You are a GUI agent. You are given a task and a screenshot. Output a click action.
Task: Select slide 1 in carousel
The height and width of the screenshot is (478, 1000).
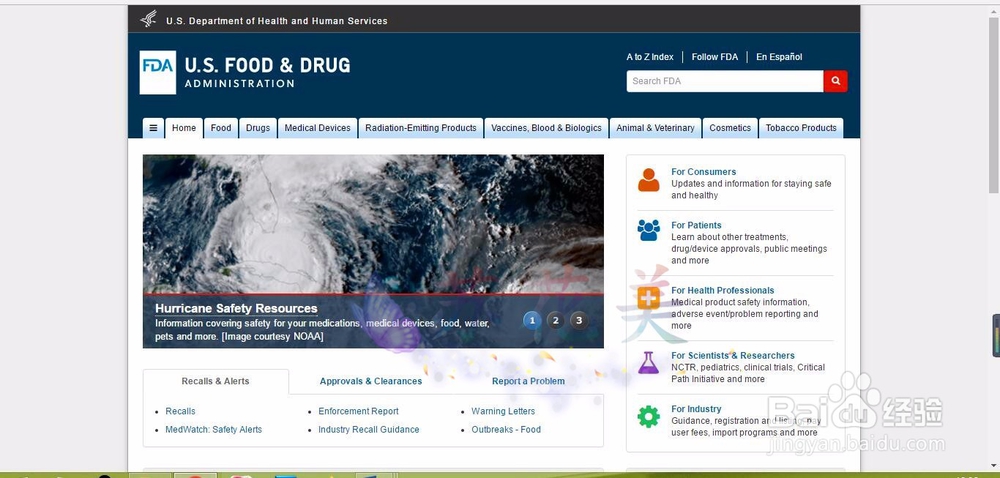(x=532, y=320)
